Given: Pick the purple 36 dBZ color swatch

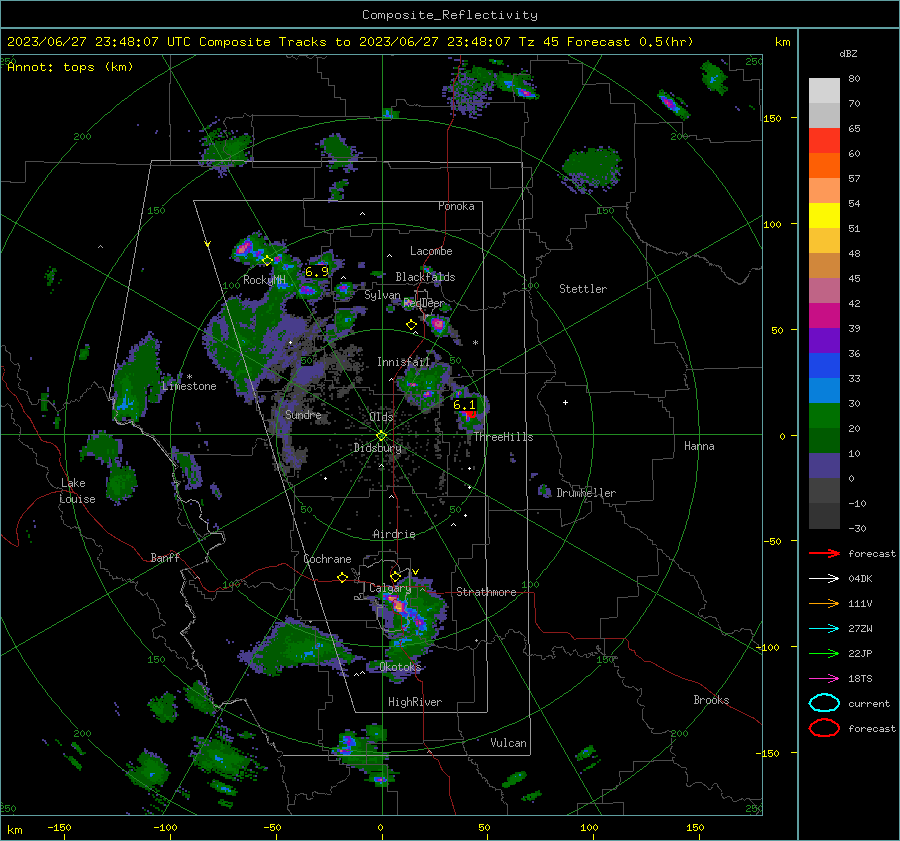Looking at the screenshot, I should pyautogui.click(x=824, y=341).
